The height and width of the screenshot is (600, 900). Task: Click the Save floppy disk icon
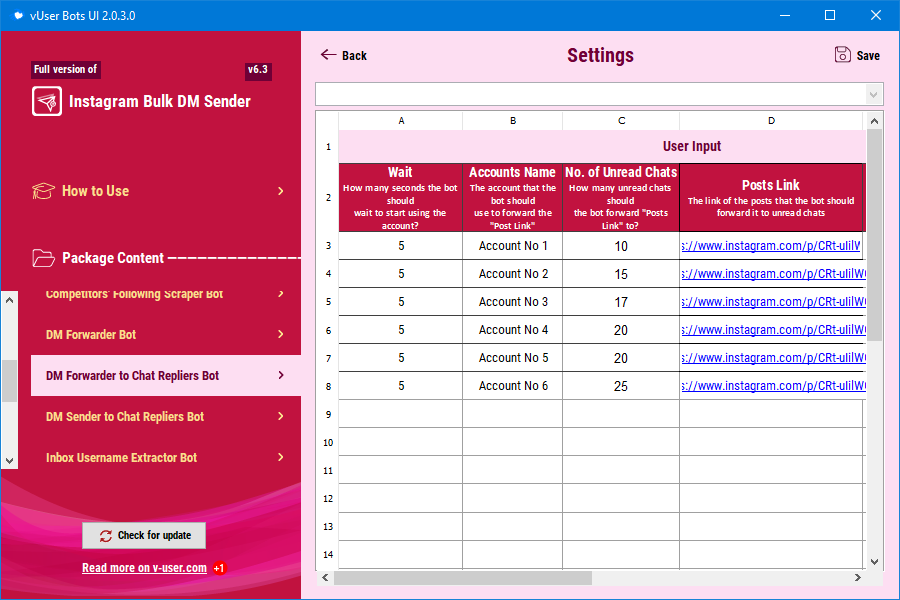click(x=843, y=55)
